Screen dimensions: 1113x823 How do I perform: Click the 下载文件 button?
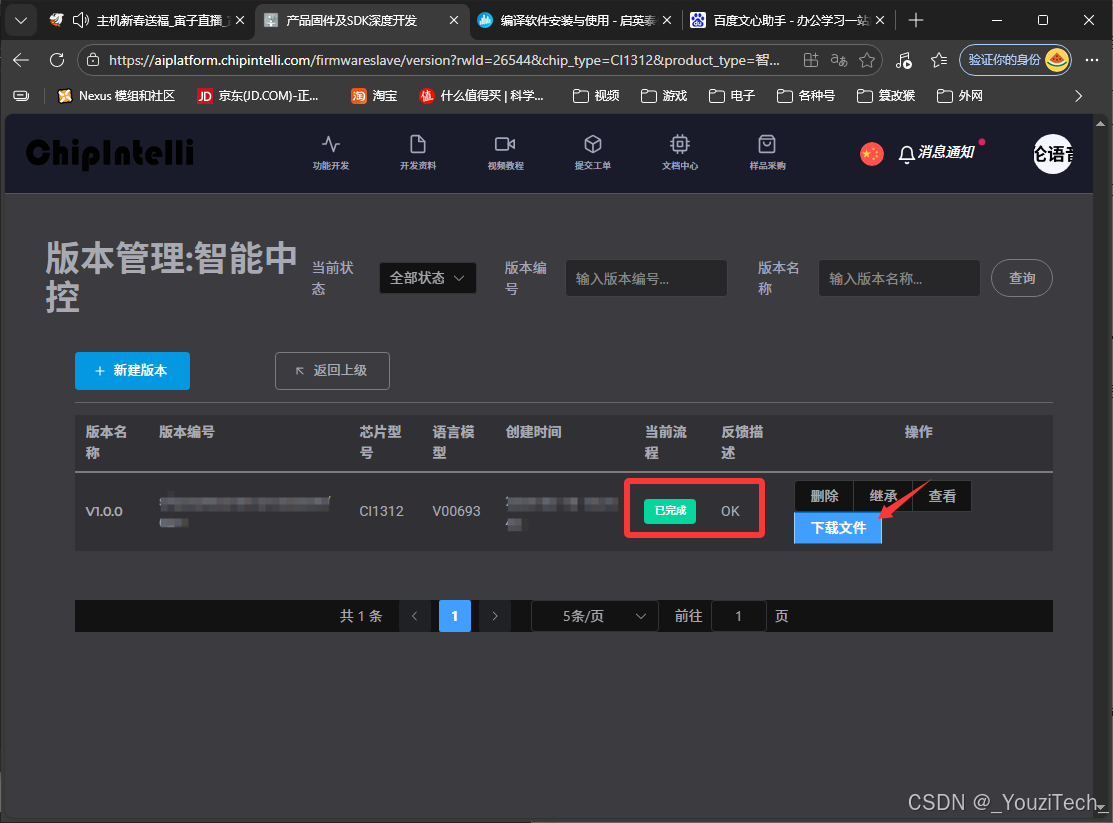[838, 528]
